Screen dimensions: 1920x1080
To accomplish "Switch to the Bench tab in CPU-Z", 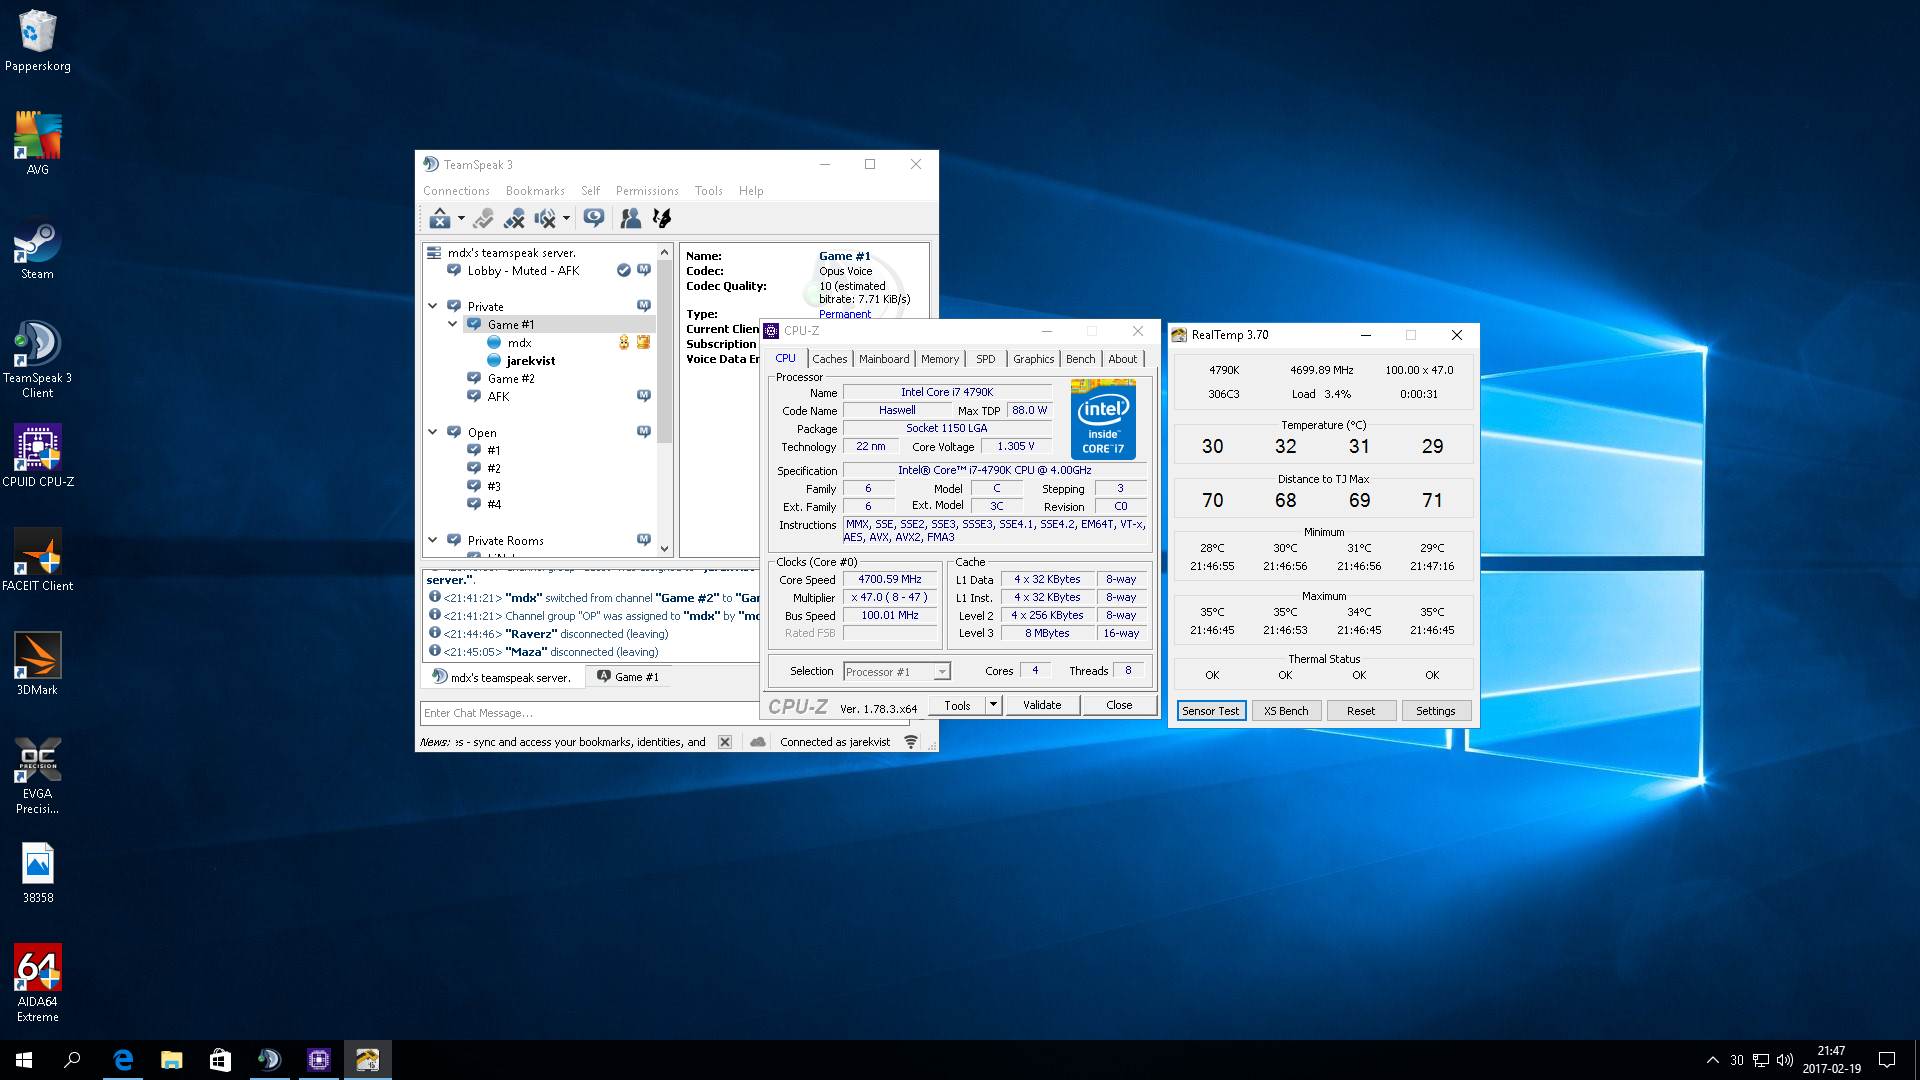I will tap(1080, 359).
